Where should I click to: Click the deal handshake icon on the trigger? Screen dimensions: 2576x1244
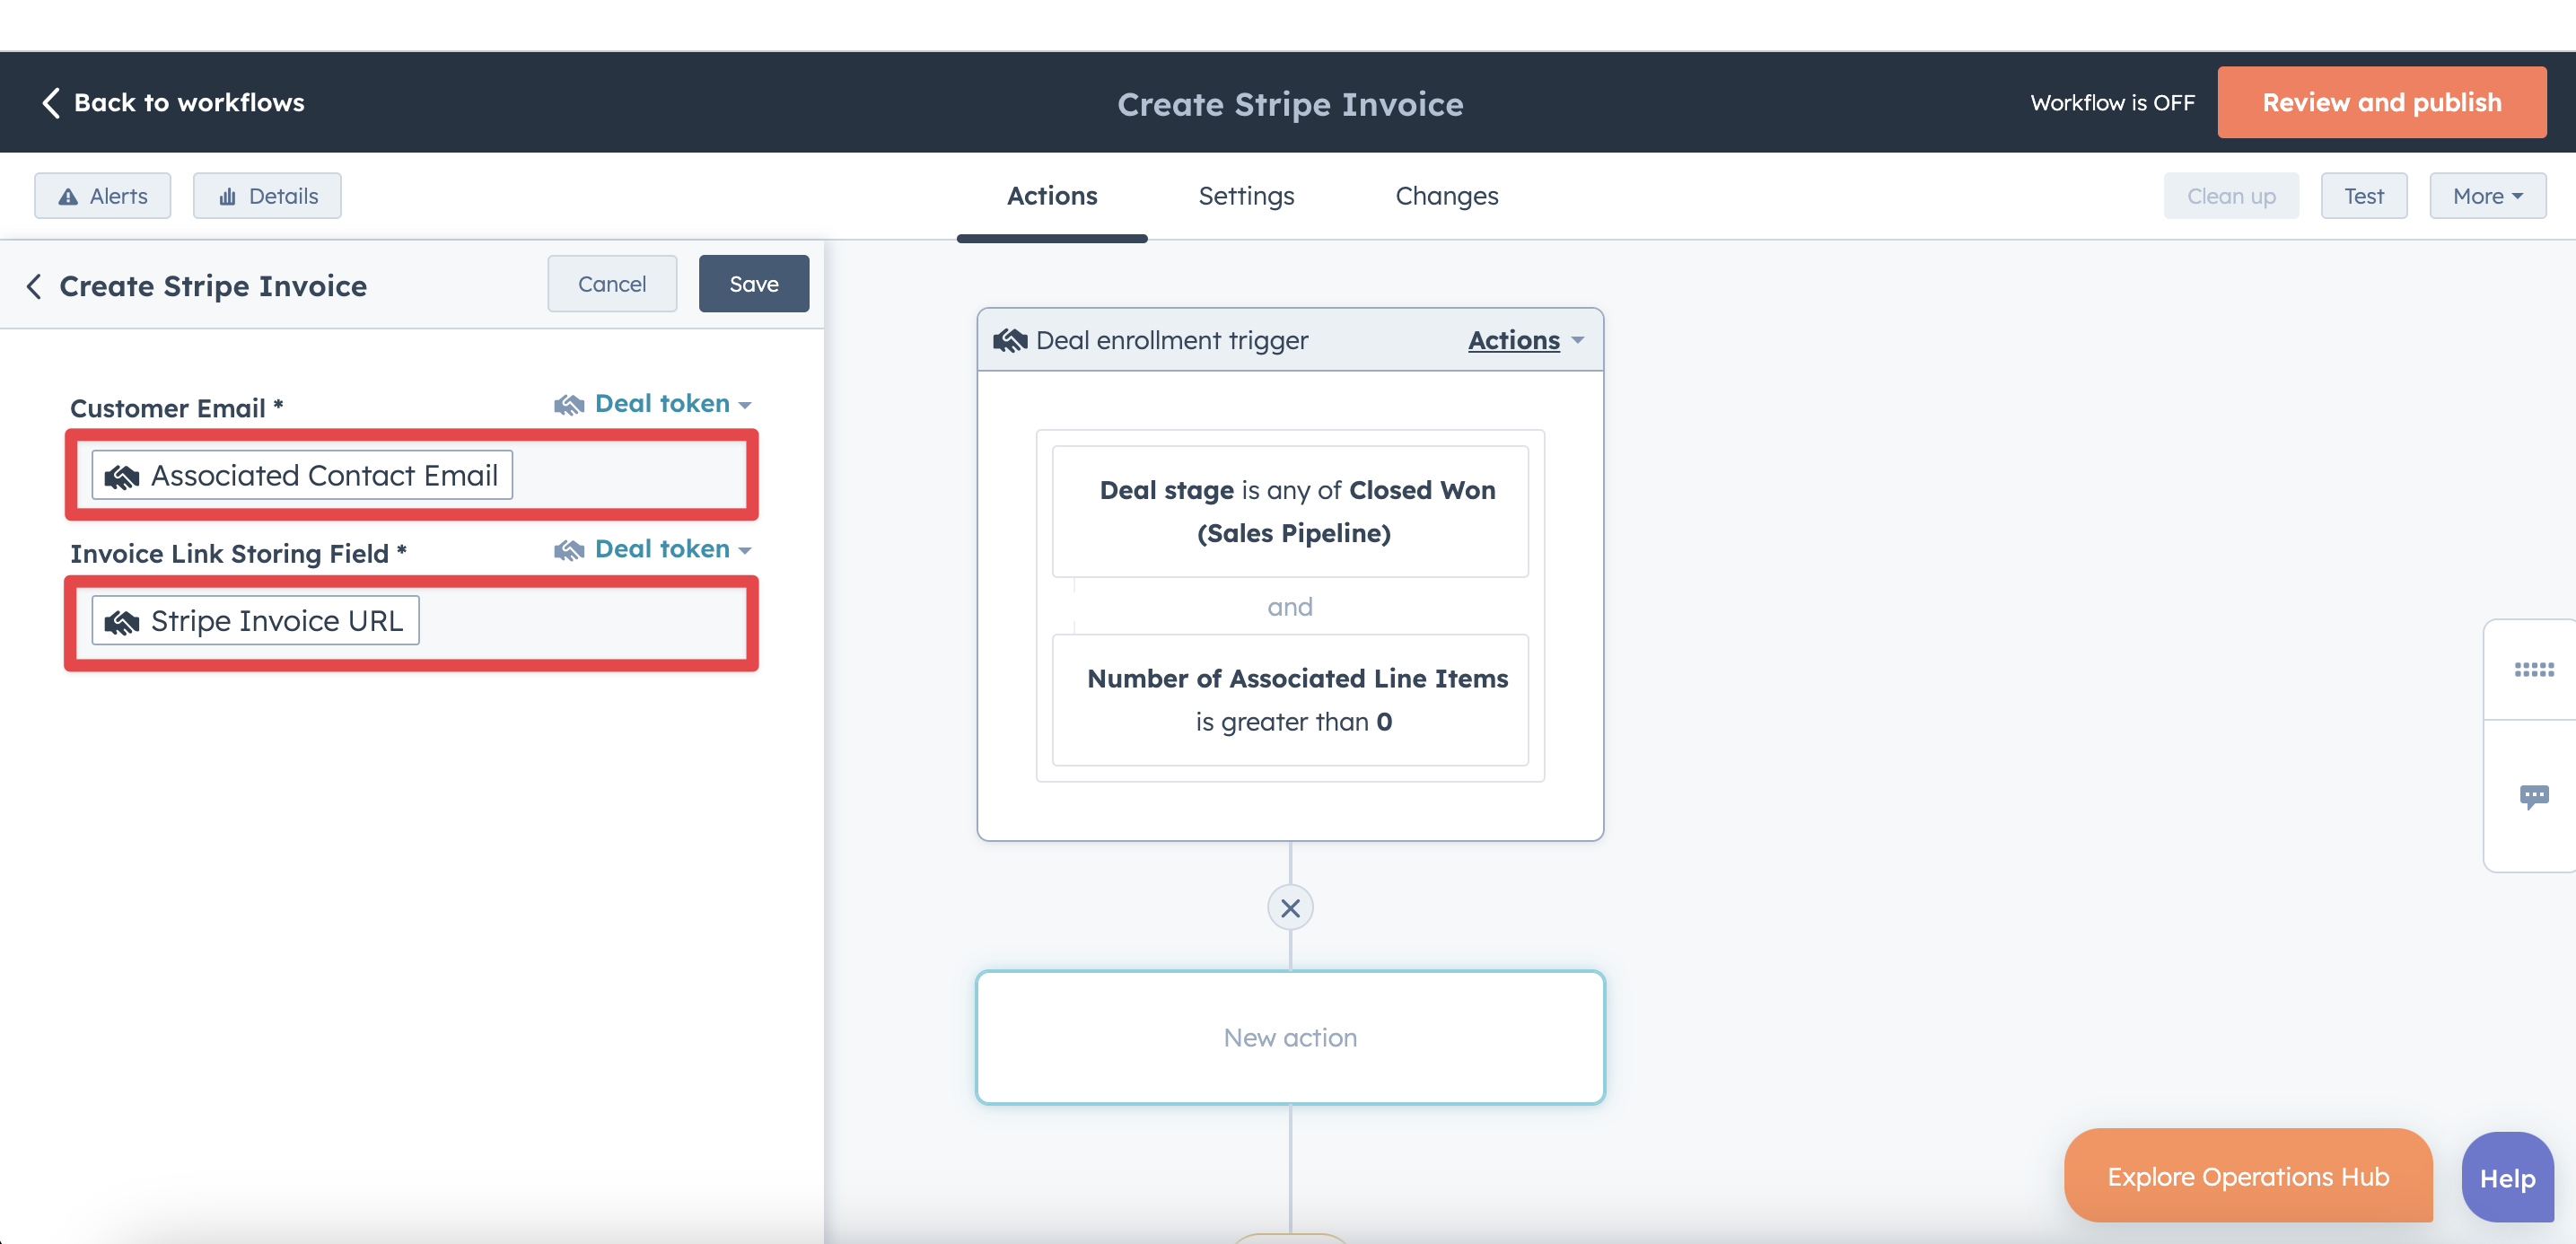coord(1011,339)
